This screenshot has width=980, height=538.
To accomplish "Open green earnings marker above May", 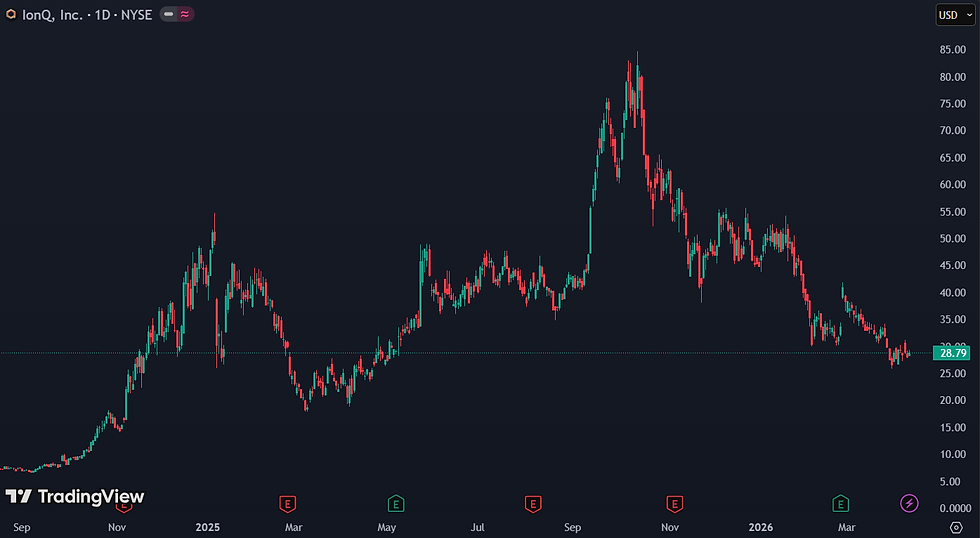I will (x=396, y=503).
